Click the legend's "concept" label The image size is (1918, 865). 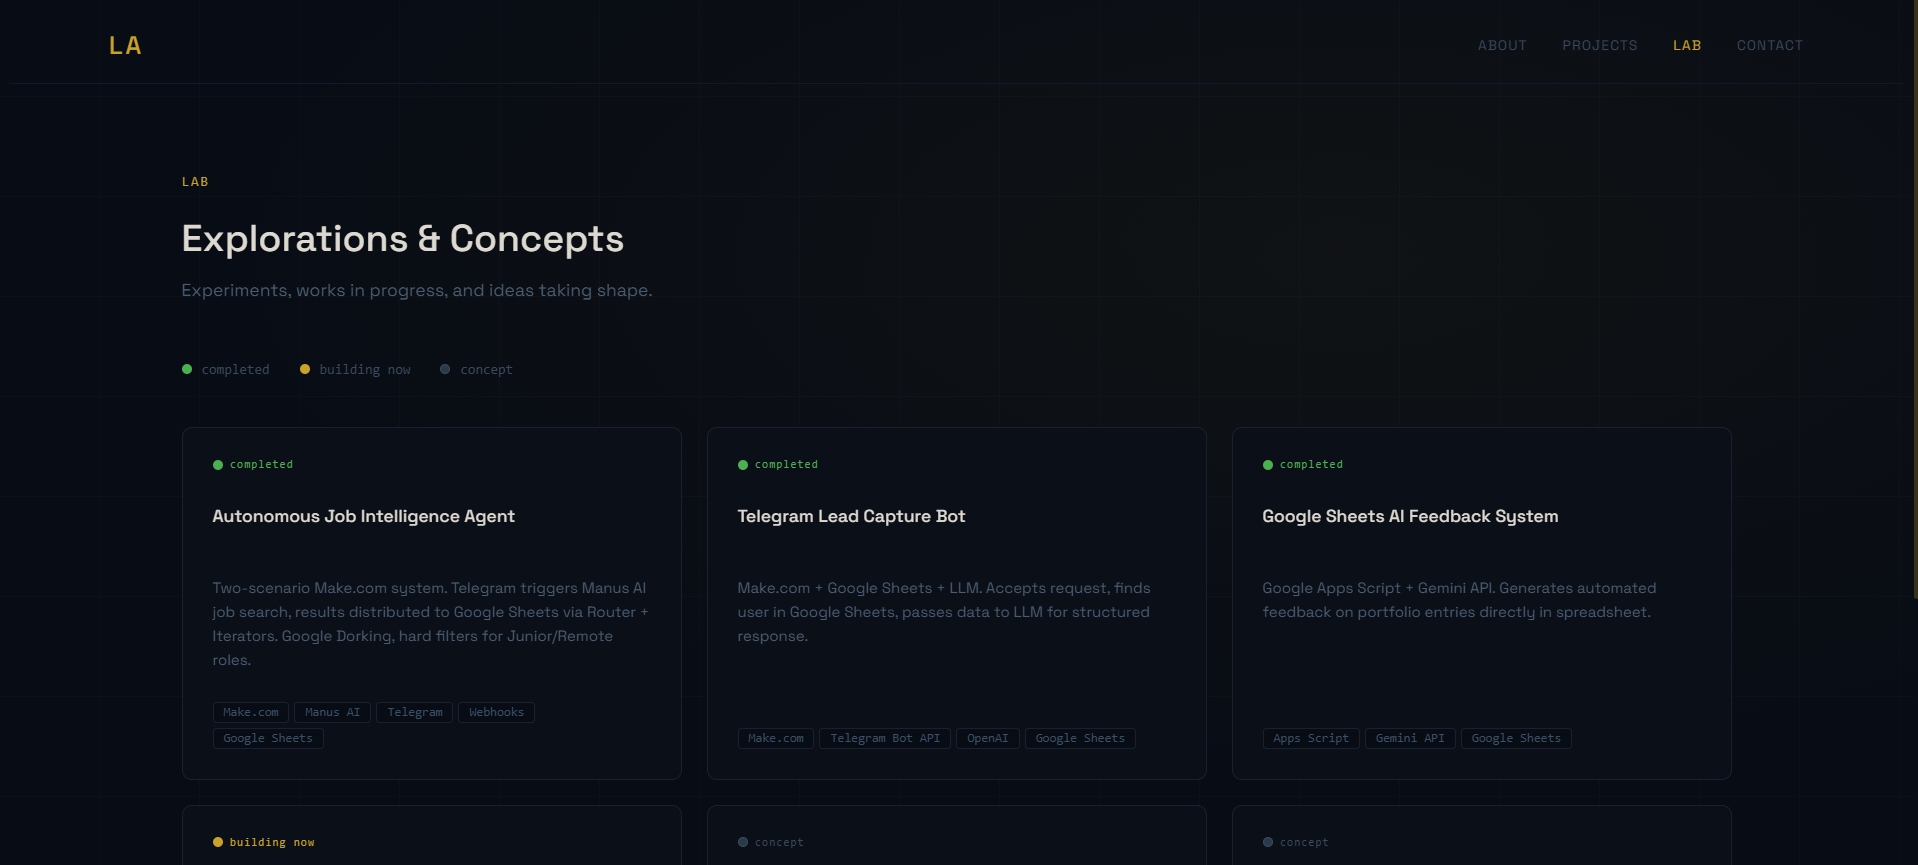pyautogui.click(x=486, y=370)
